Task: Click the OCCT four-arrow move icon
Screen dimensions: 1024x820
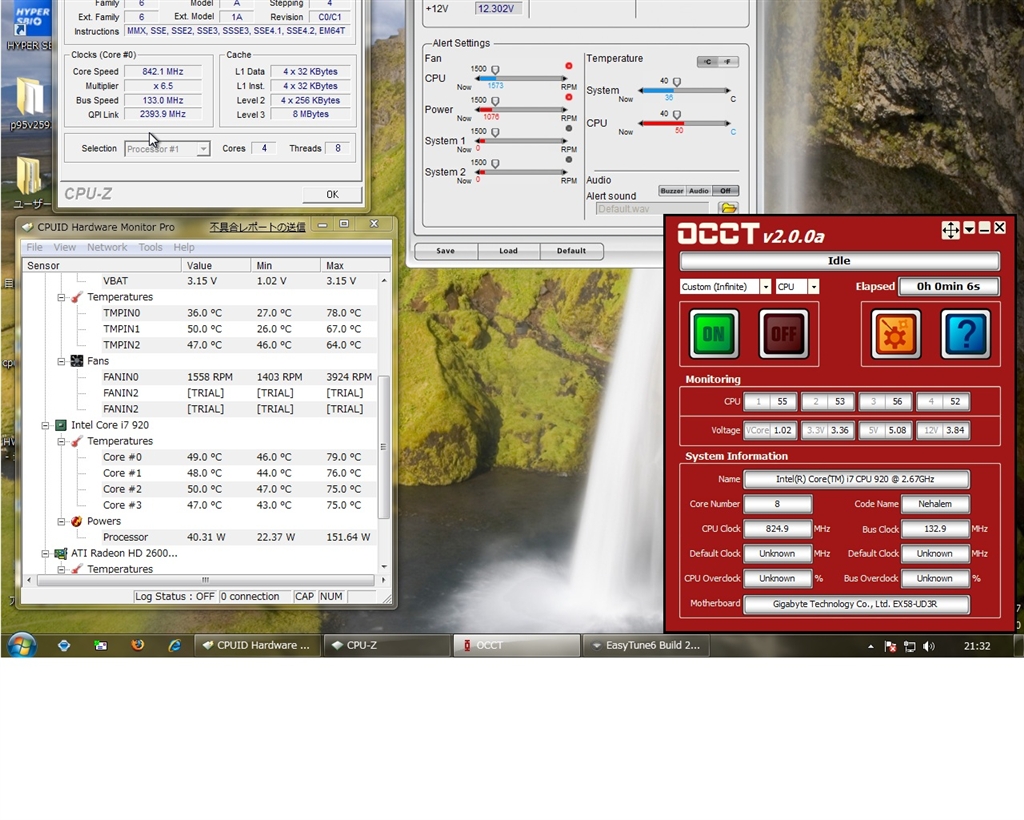Action: [x=950, y=230]
